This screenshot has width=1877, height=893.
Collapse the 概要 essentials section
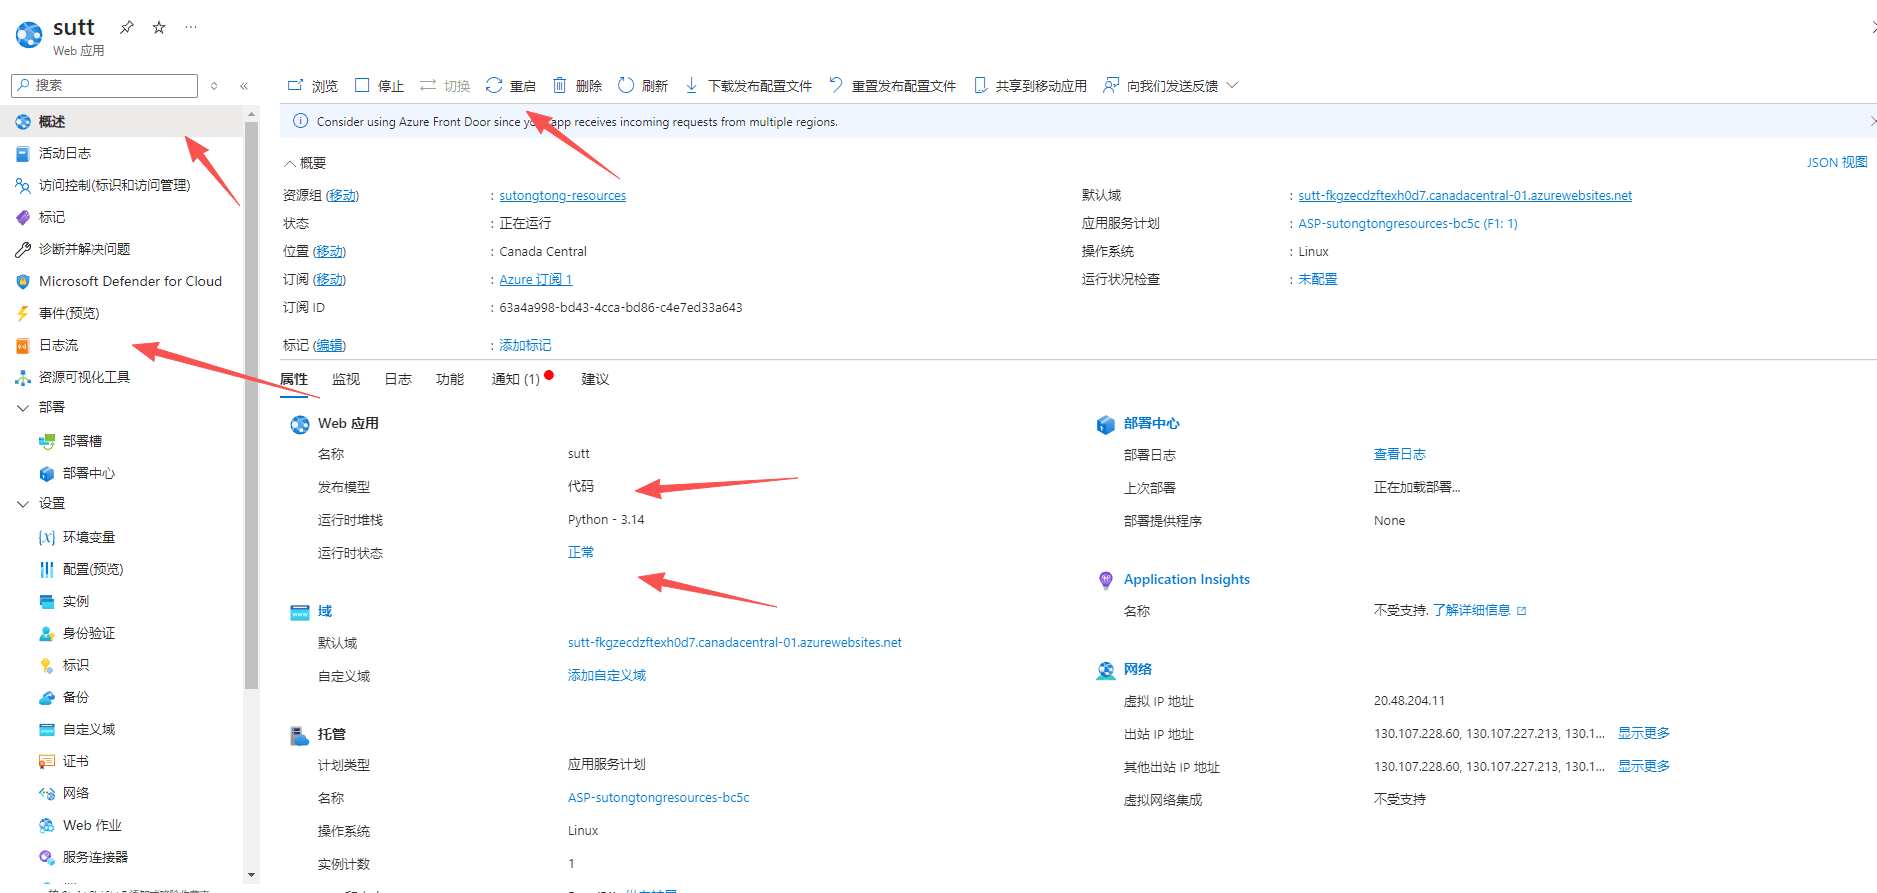click(x=290, y=163)
